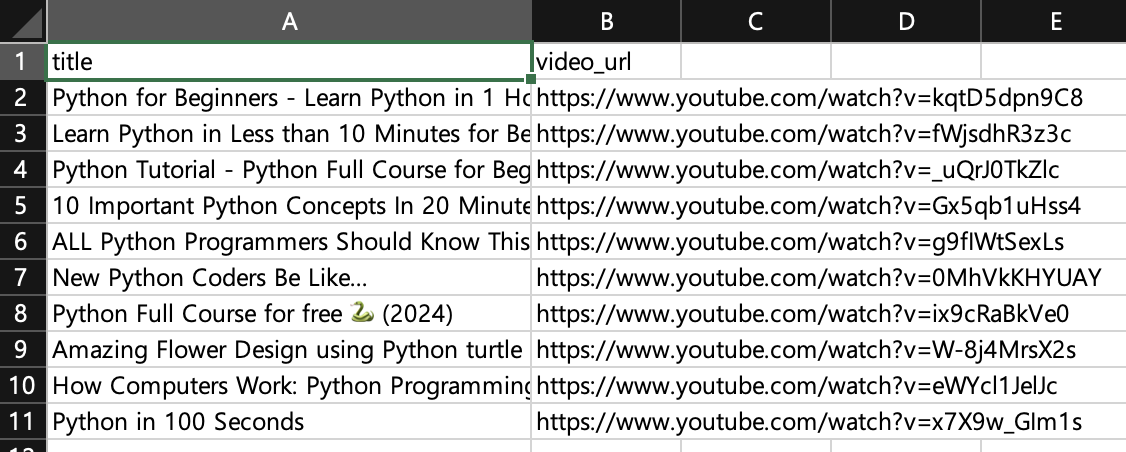1126x452 pixels.
Task: Click URL ending in g9fIWtSexLs
Action: [x=800, y=241]
